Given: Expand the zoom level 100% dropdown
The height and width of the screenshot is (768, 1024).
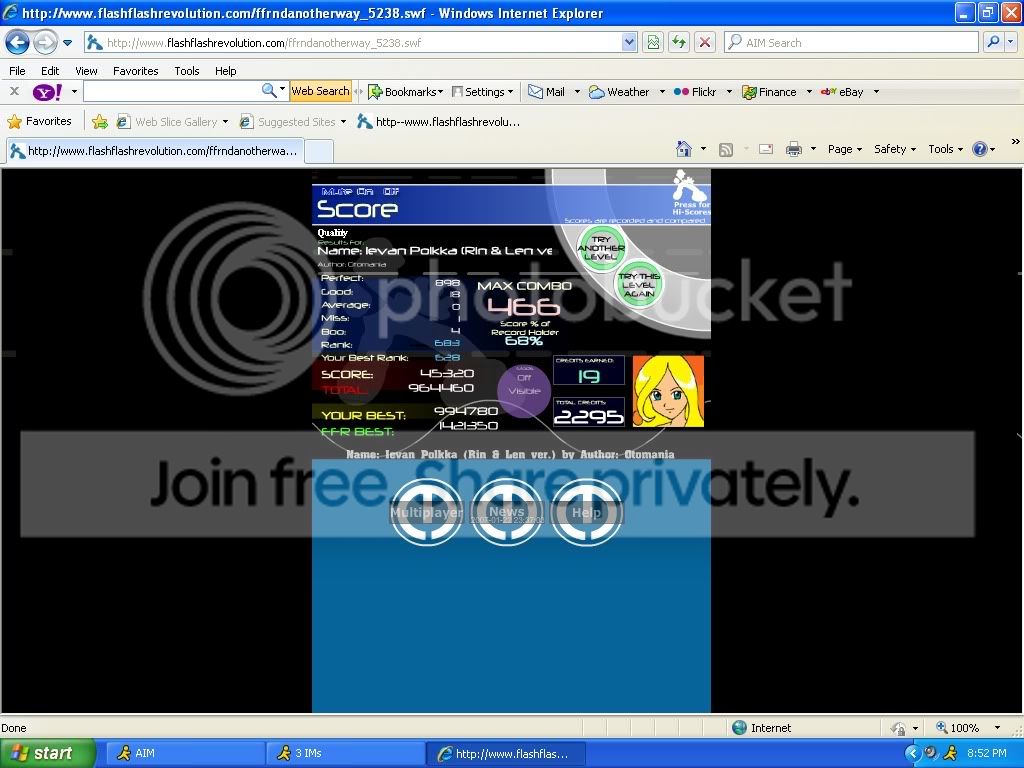Looking at the screenshot, I should pos(996,728).
